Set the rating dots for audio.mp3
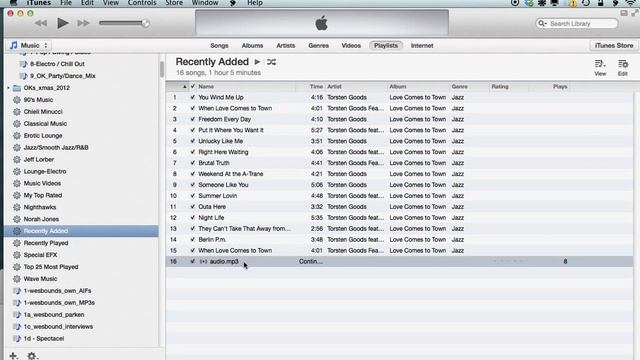640x360 pixels. tap(508, 261)
